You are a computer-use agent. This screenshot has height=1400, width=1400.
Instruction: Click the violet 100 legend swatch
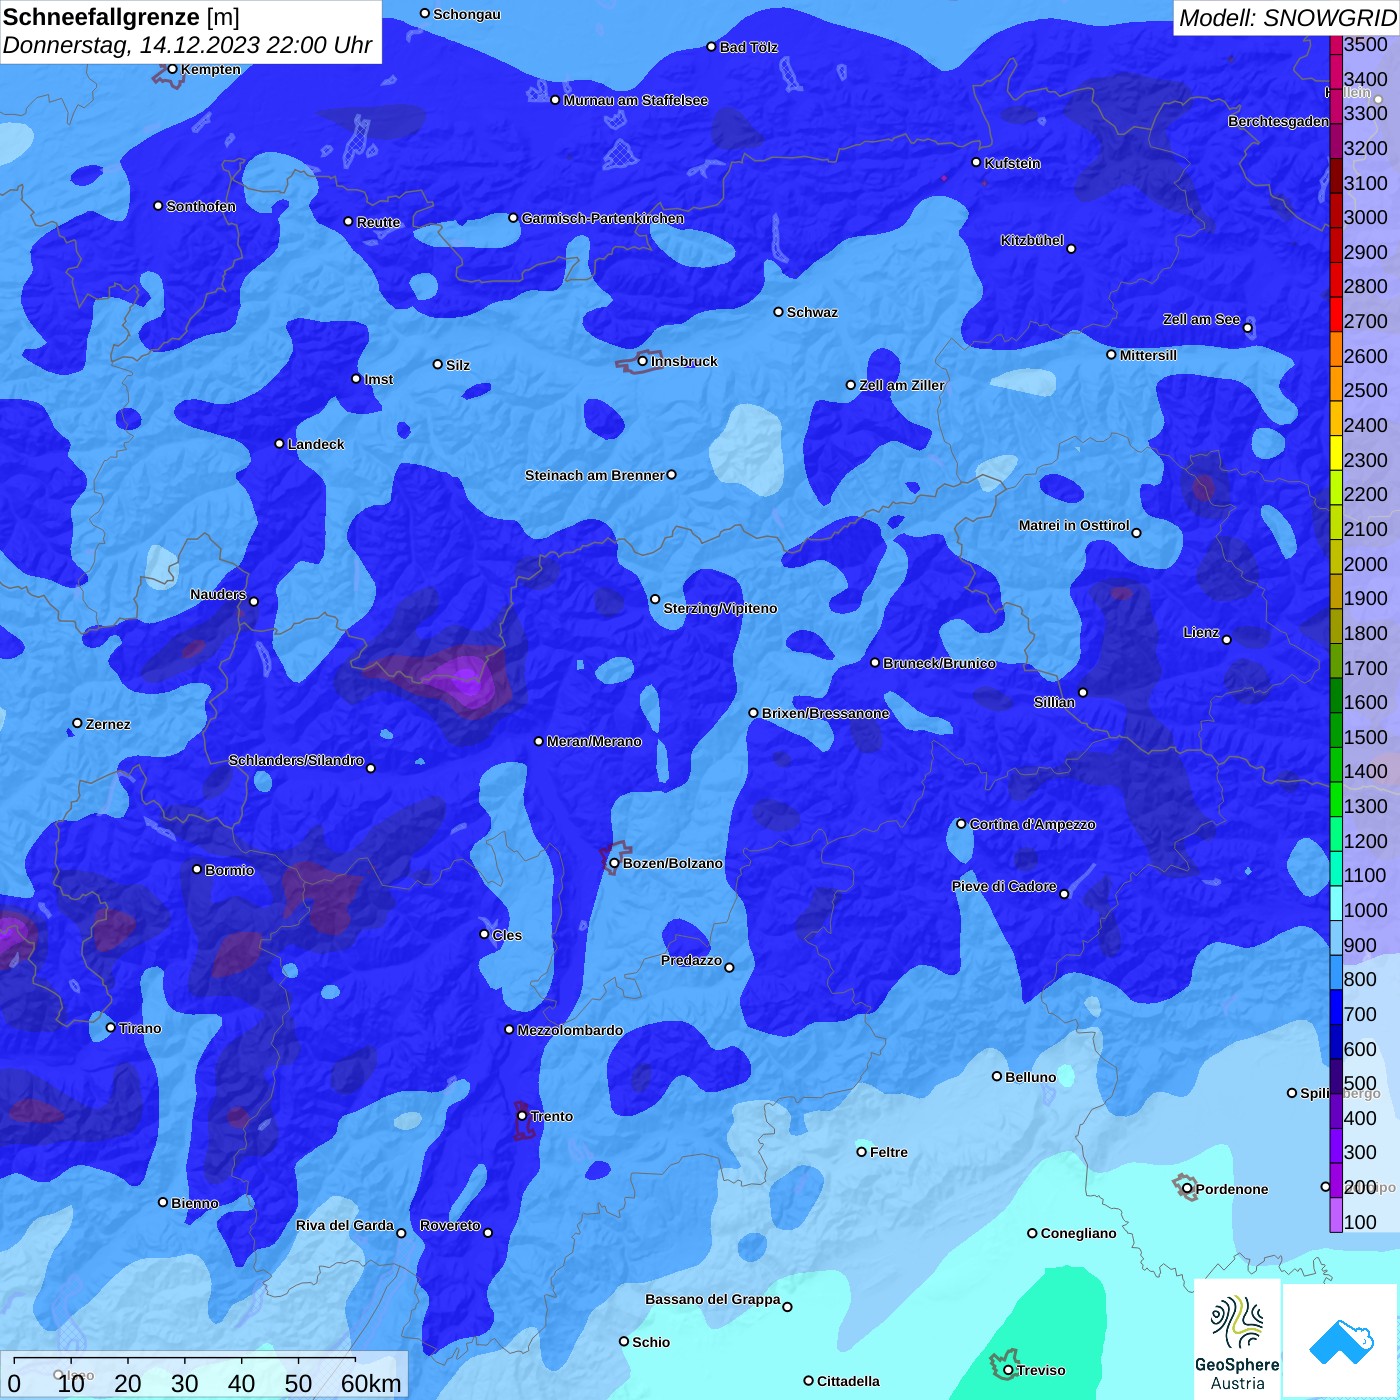[1336, 1215]
